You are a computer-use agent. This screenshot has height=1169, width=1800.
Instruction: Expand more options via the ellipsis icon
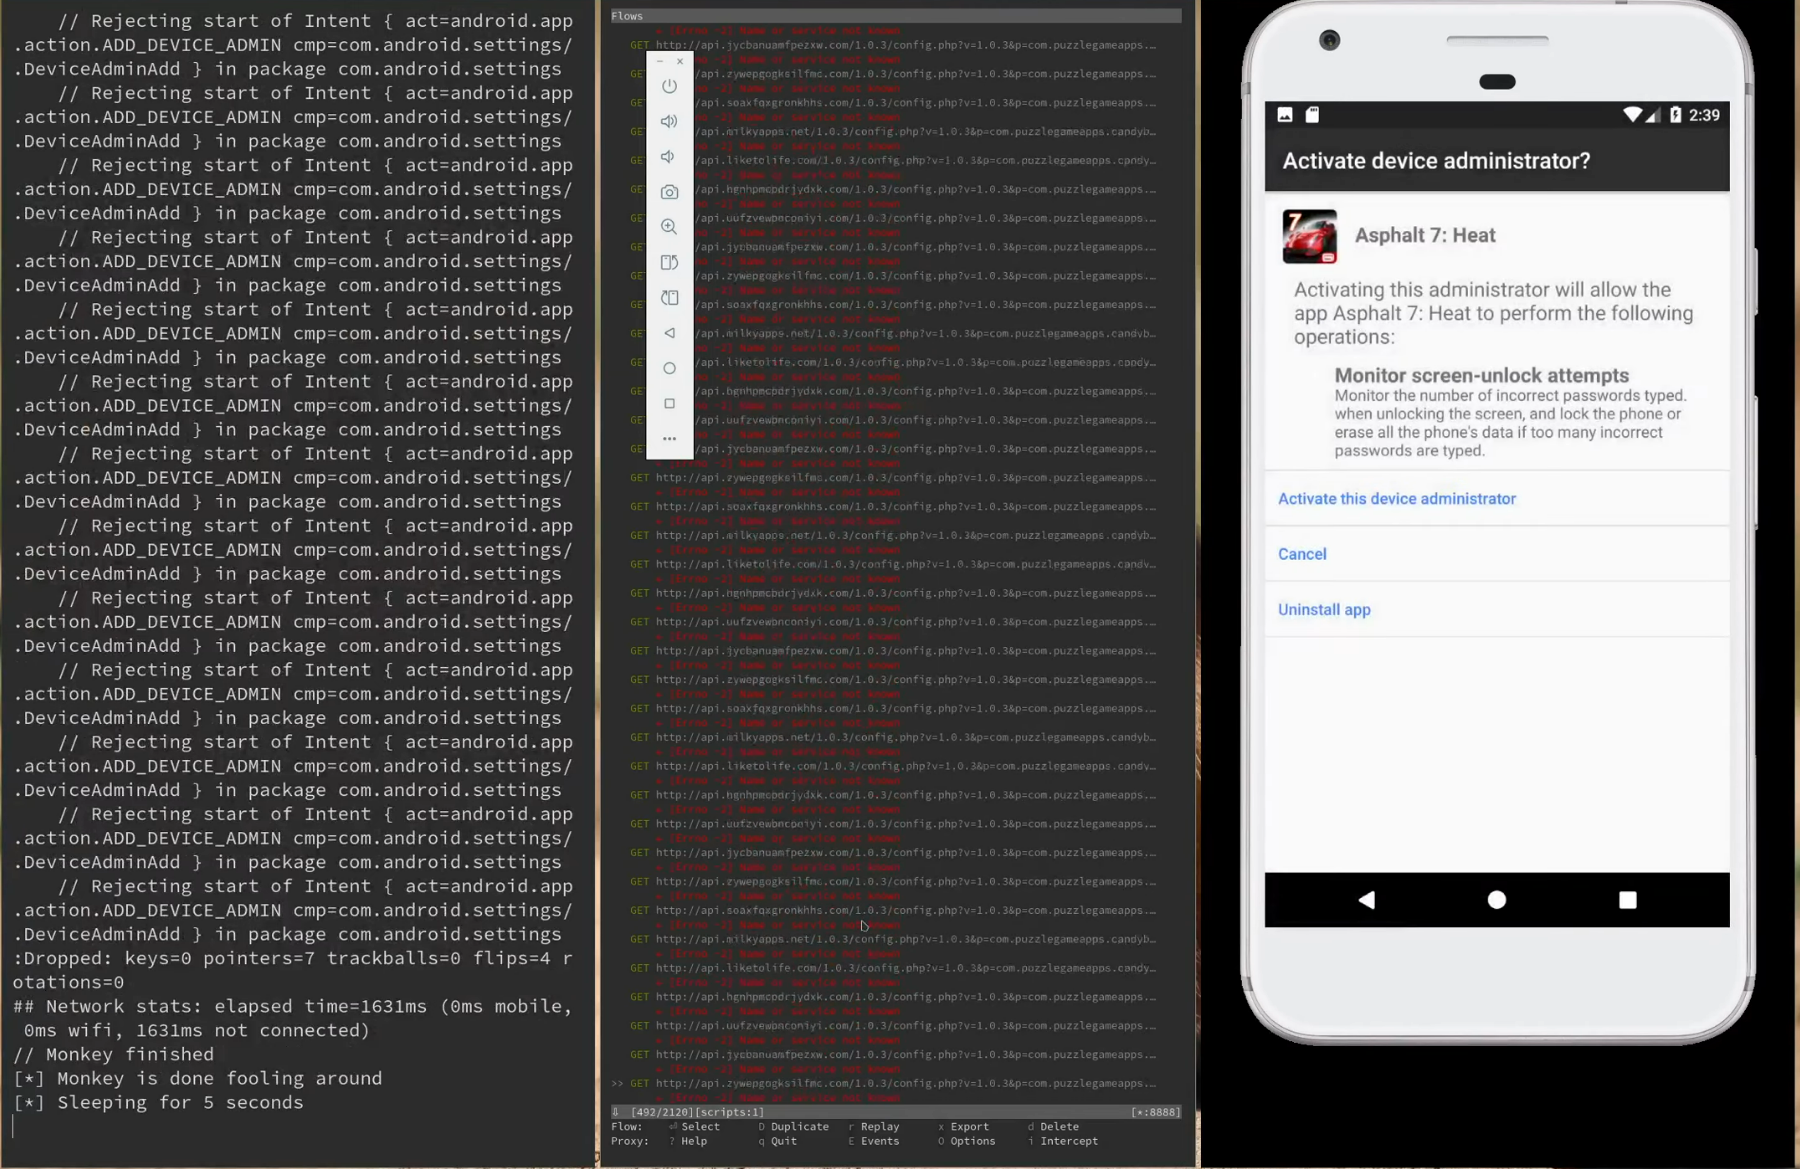click(668, 438)
